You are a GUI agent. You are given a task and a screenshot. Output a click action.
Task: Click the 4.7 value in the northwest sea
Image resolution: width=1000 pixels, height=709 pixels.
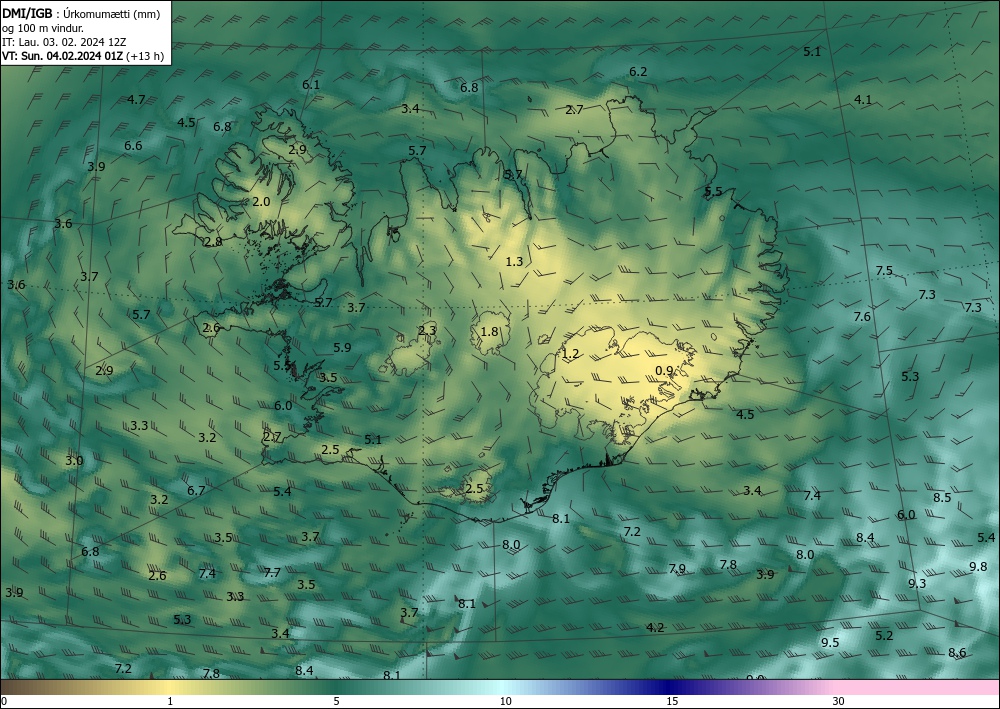(x=136, y=99)
